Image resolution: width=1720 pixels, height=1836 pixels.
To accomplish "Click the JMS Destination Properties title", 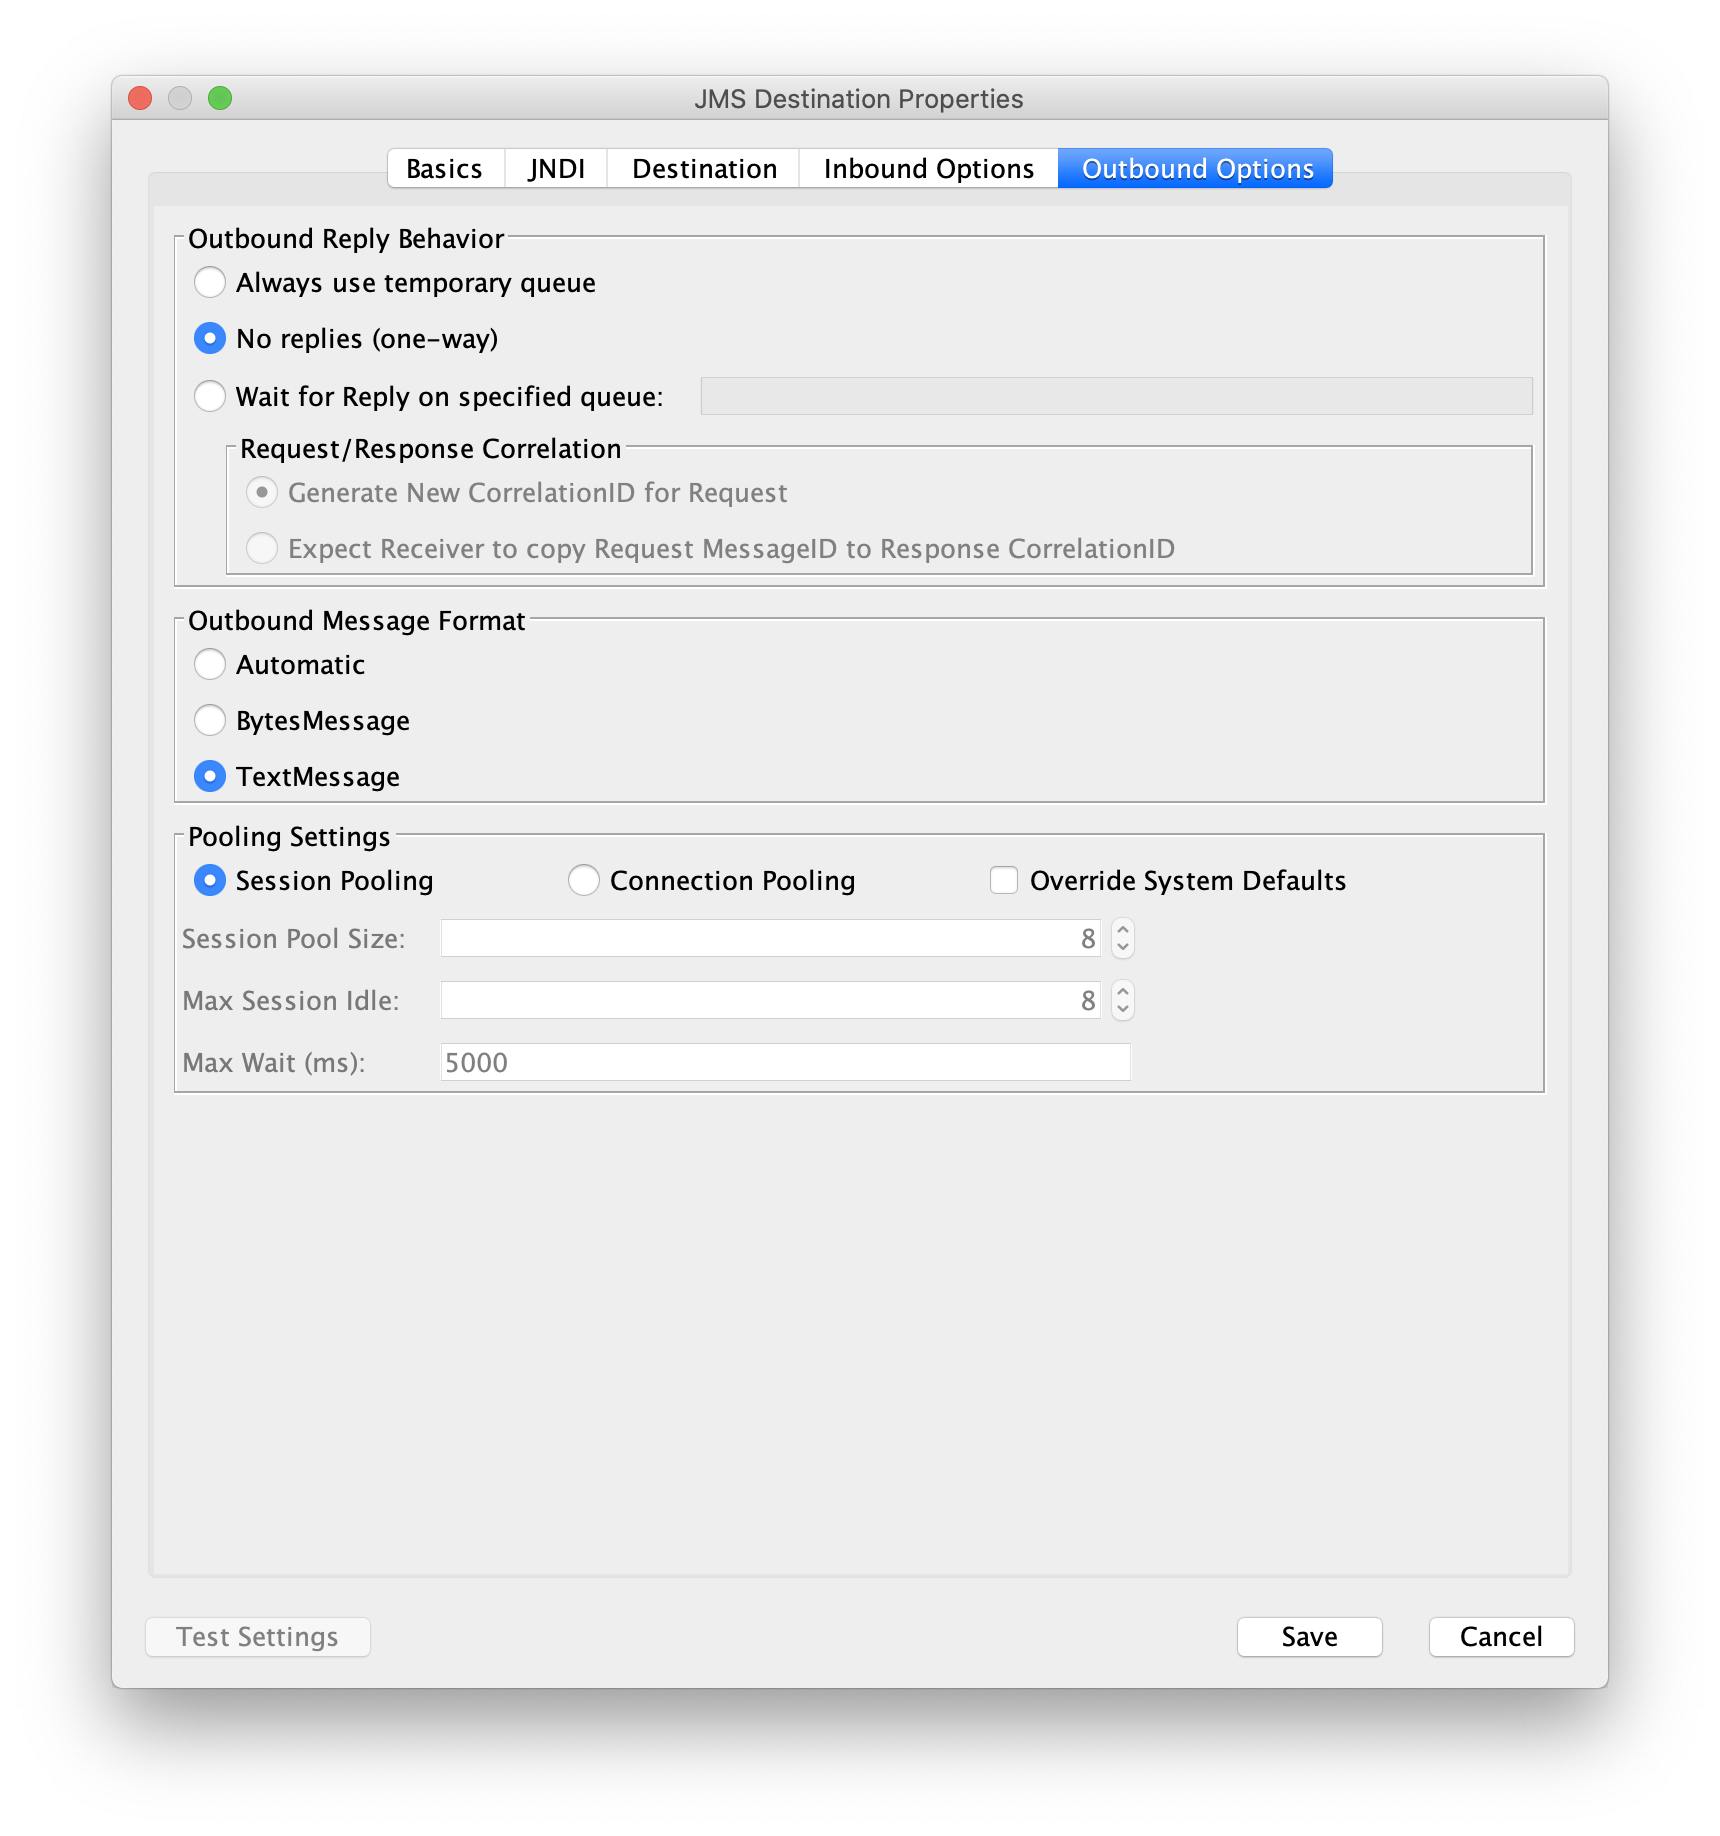I will click(859, 99).
